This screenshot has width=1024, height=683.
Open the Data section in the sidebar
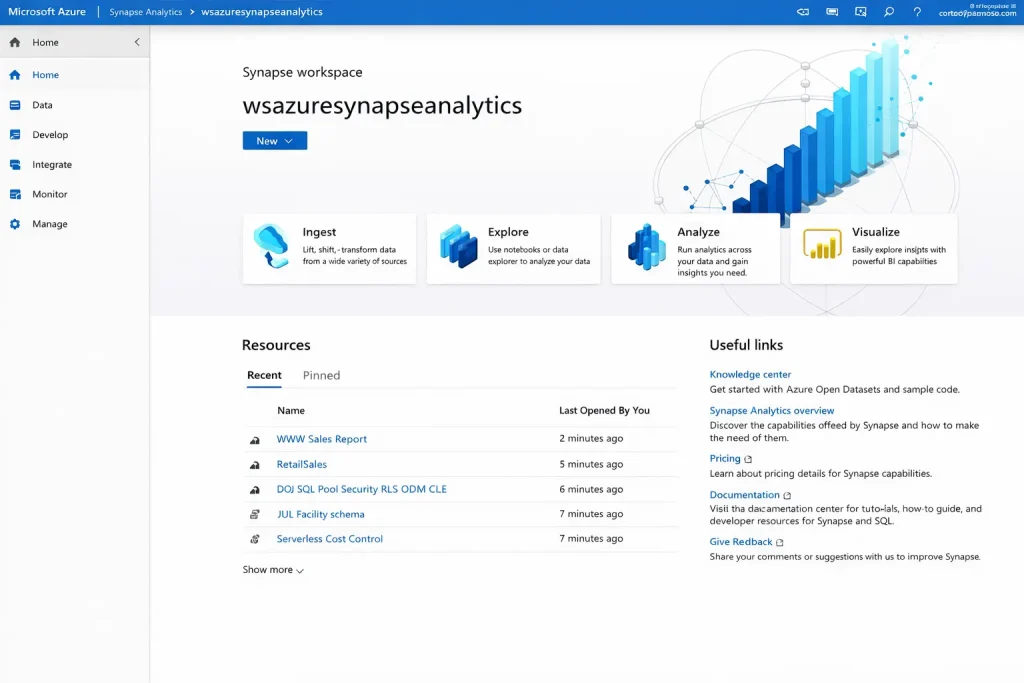45,105
